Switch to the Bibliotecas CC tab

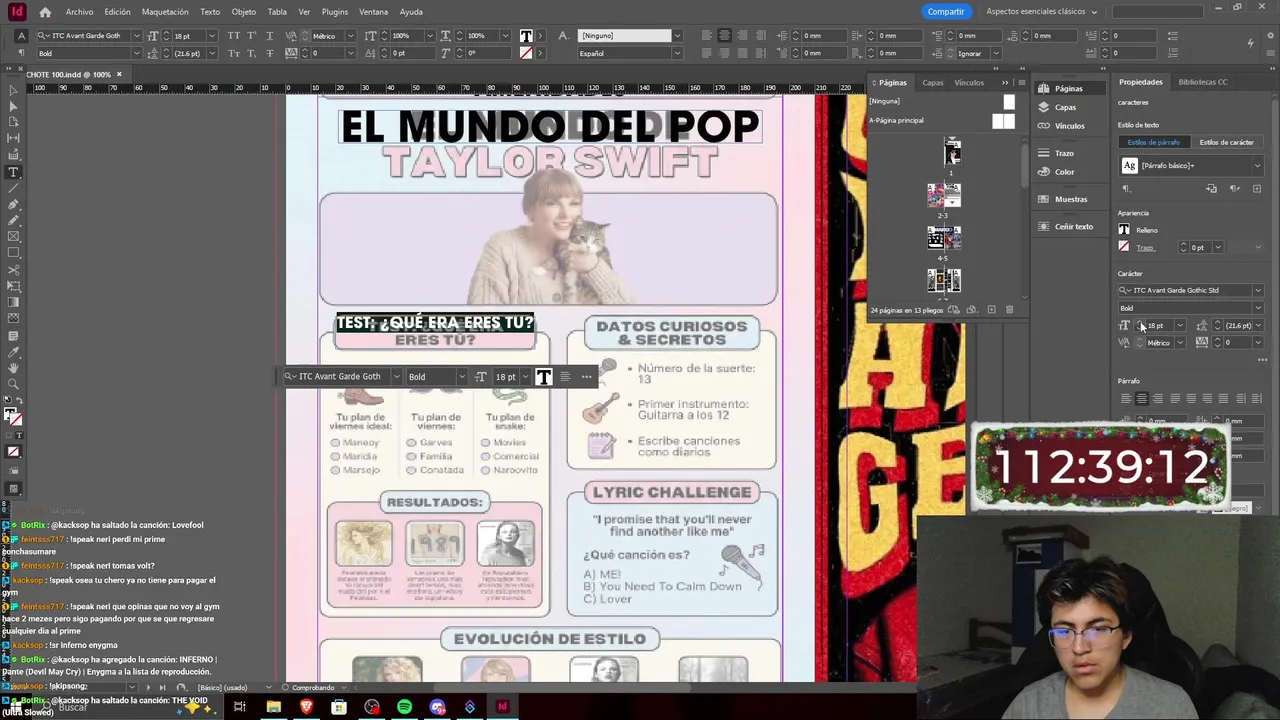coord(1202,82)
